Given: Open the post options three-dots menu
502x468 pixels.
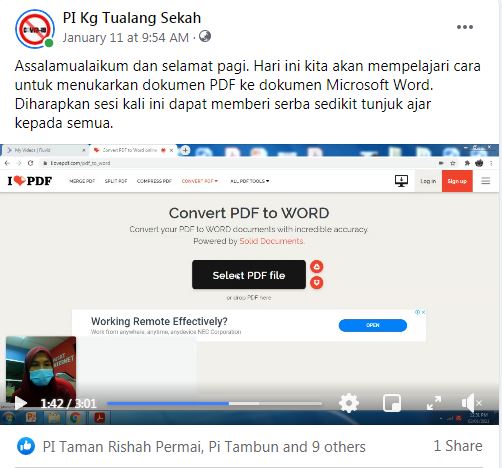Looking at the screenshot, I should pos(465,27).
